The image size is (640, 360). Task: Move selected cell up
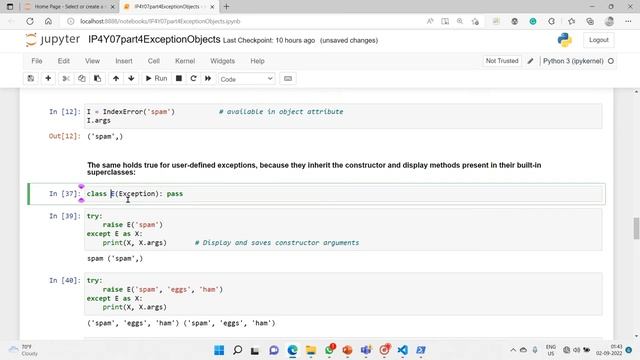click(116, 78)
